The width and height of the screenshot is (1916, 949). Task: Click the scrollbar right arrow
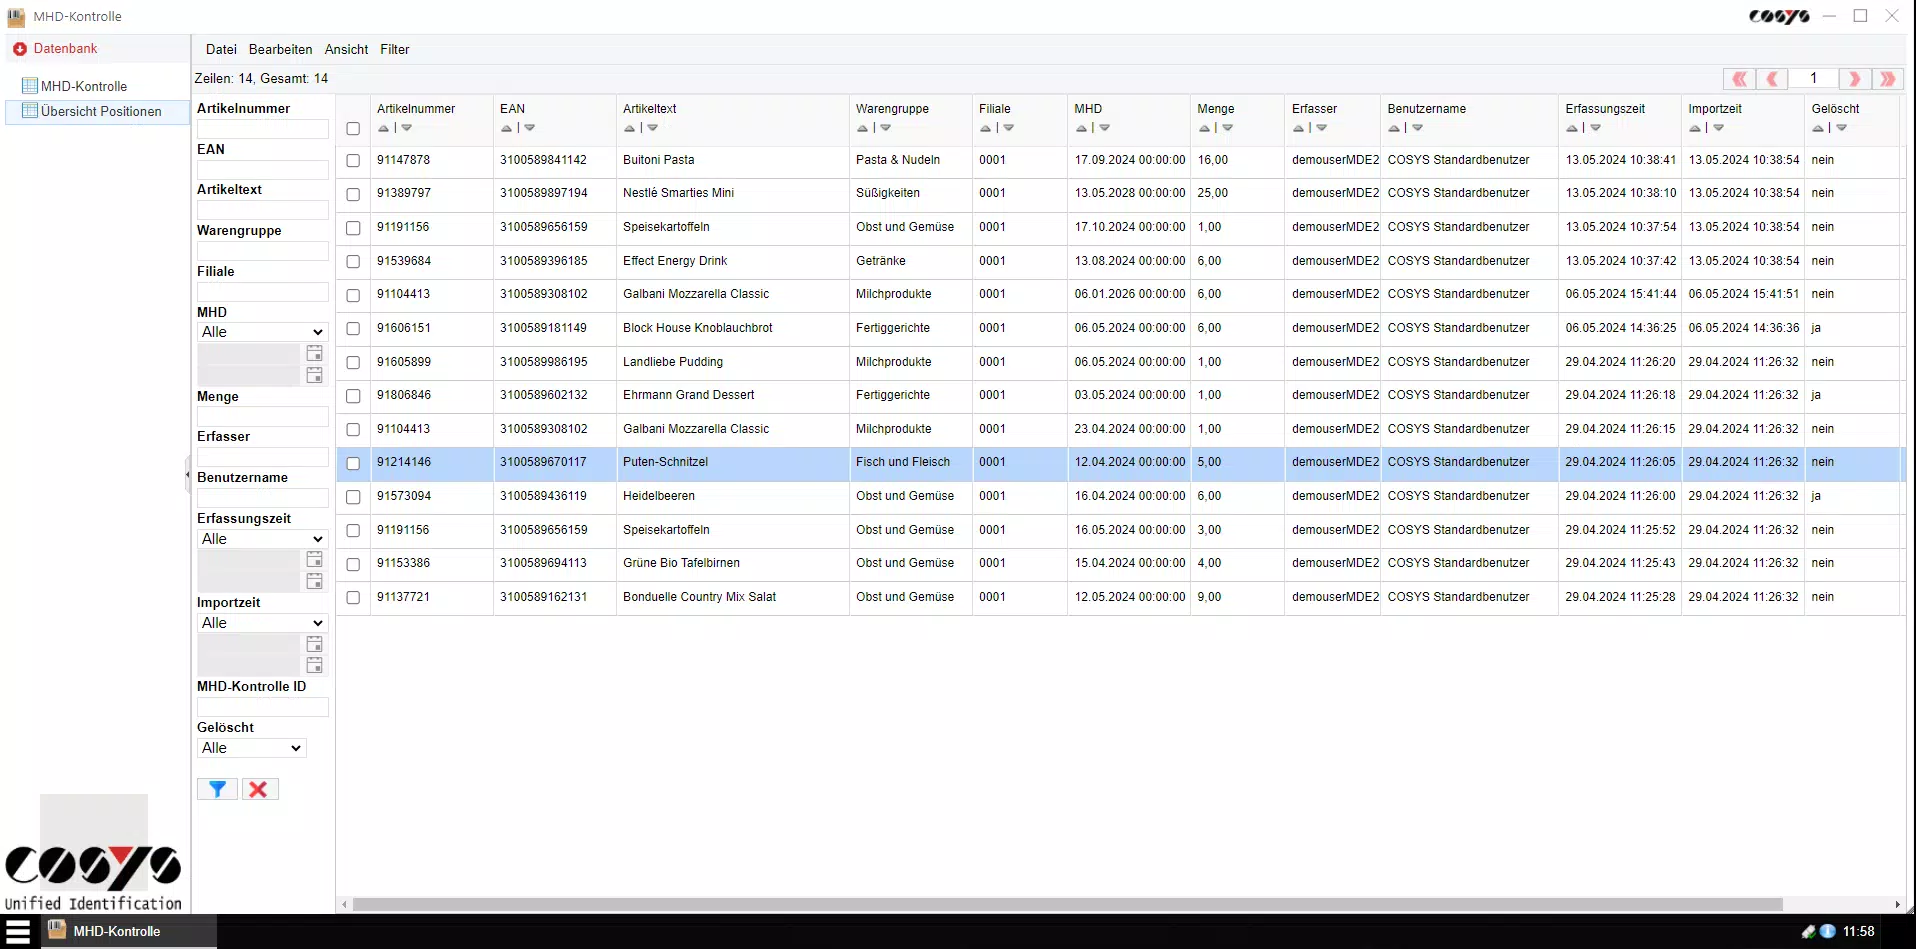click(x=1897, y=904)
